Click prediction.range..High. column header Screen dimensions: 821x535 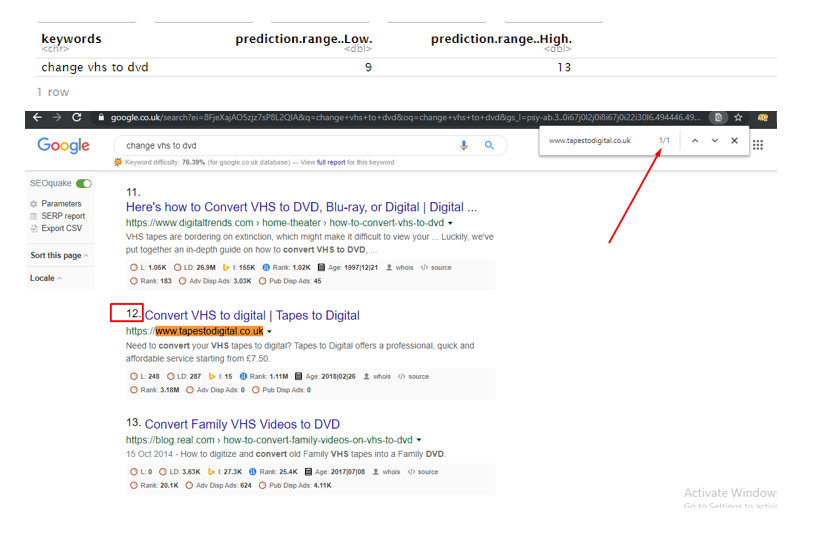coord(501,39)
